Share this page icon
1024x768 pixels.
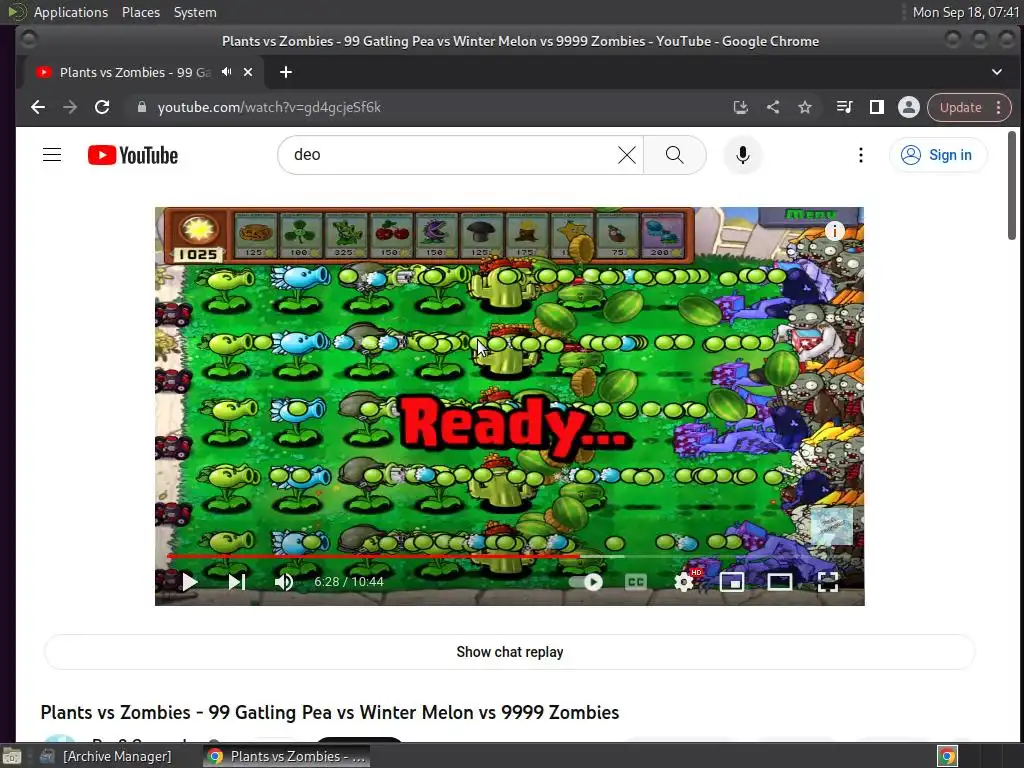click(x=773, y=107)
